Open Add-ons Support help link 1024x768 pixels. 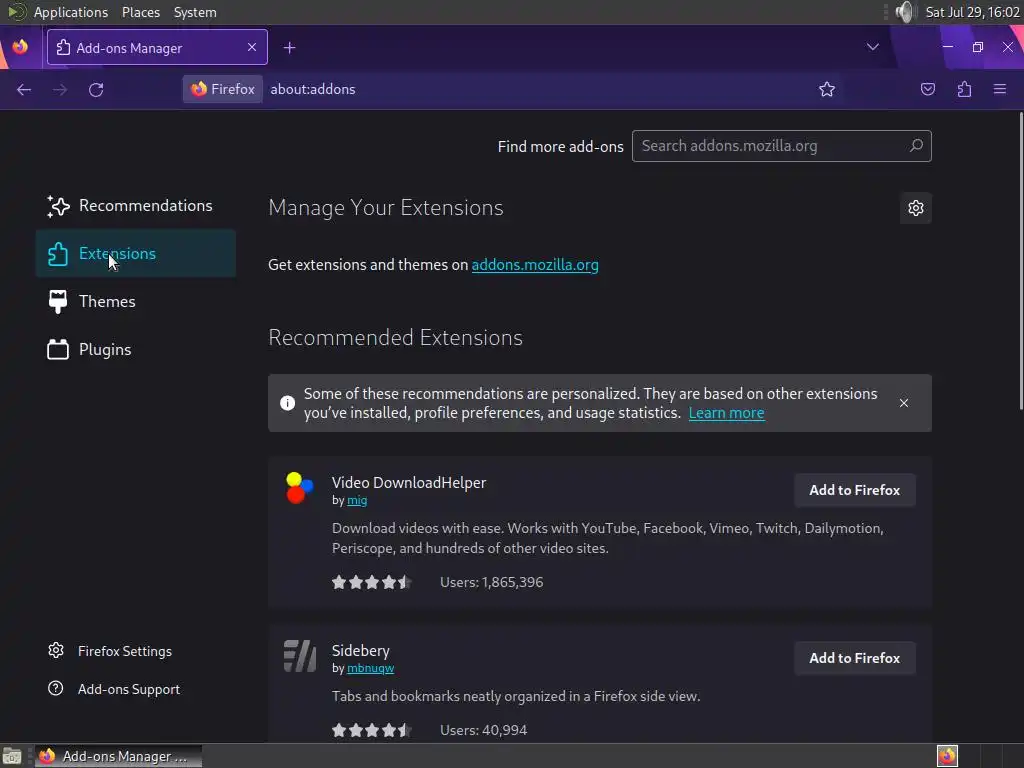114,689
